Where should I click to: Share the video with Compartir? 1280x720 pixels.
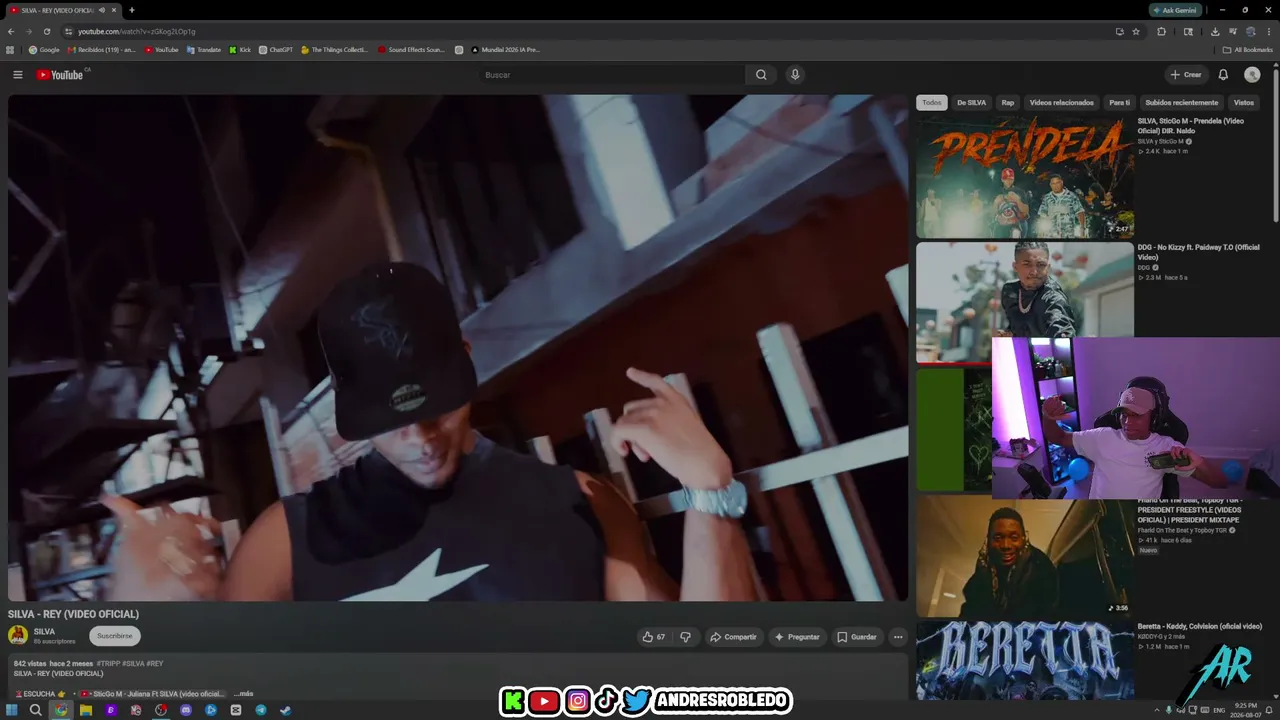(x=733, y=637)
